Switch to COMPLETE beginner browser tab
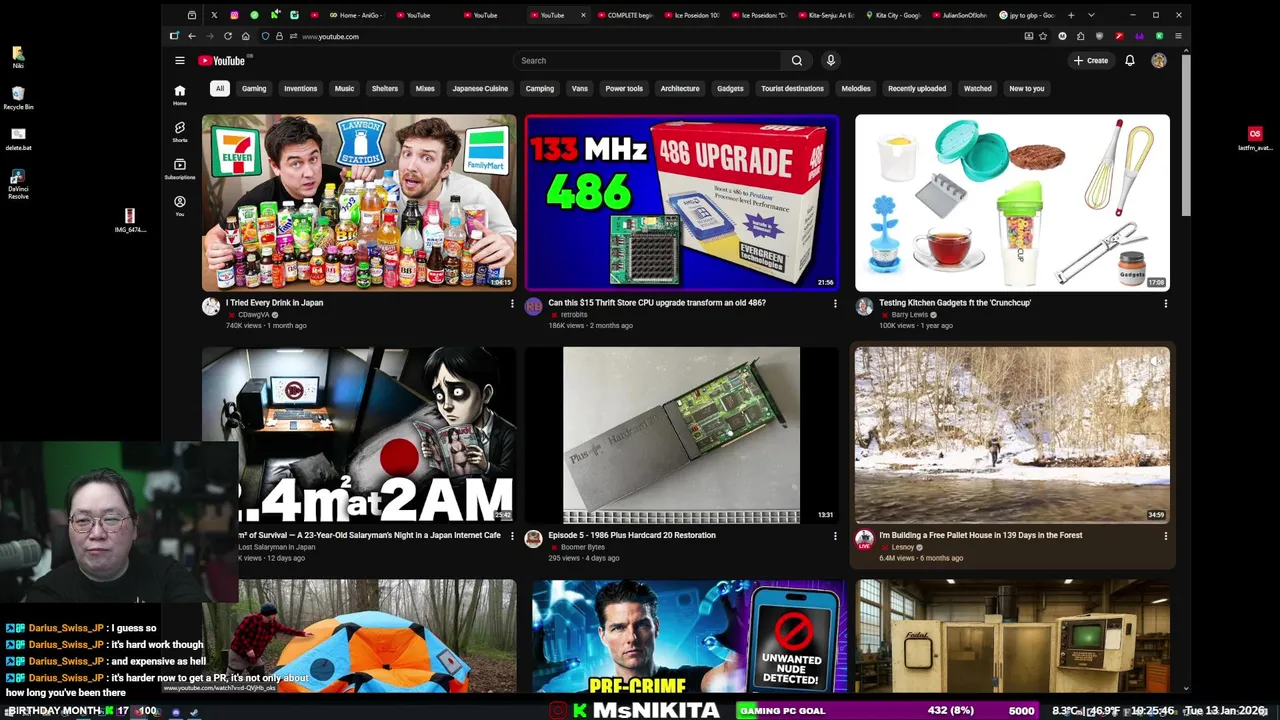 (624, 15)
